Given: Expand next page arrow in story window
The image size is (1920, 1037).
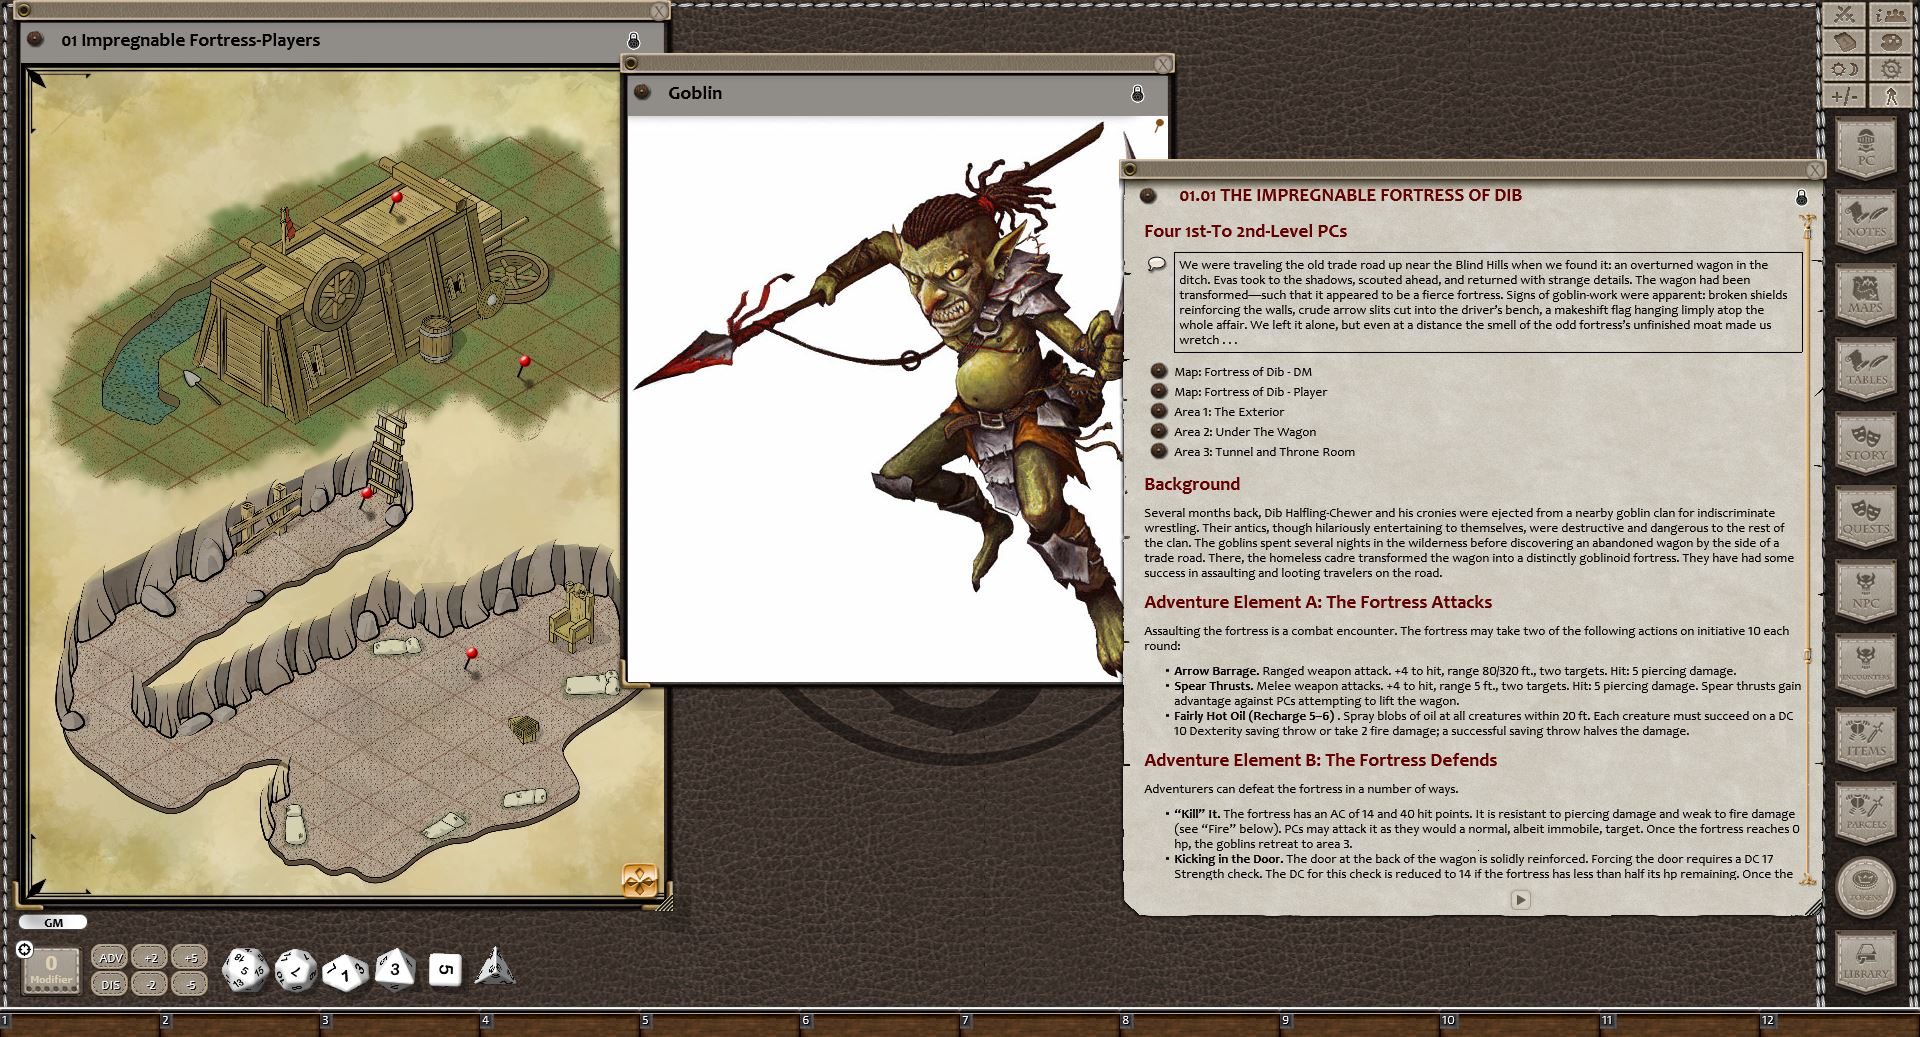Looking at the screenshot, I should click(x=1520, y=899).
